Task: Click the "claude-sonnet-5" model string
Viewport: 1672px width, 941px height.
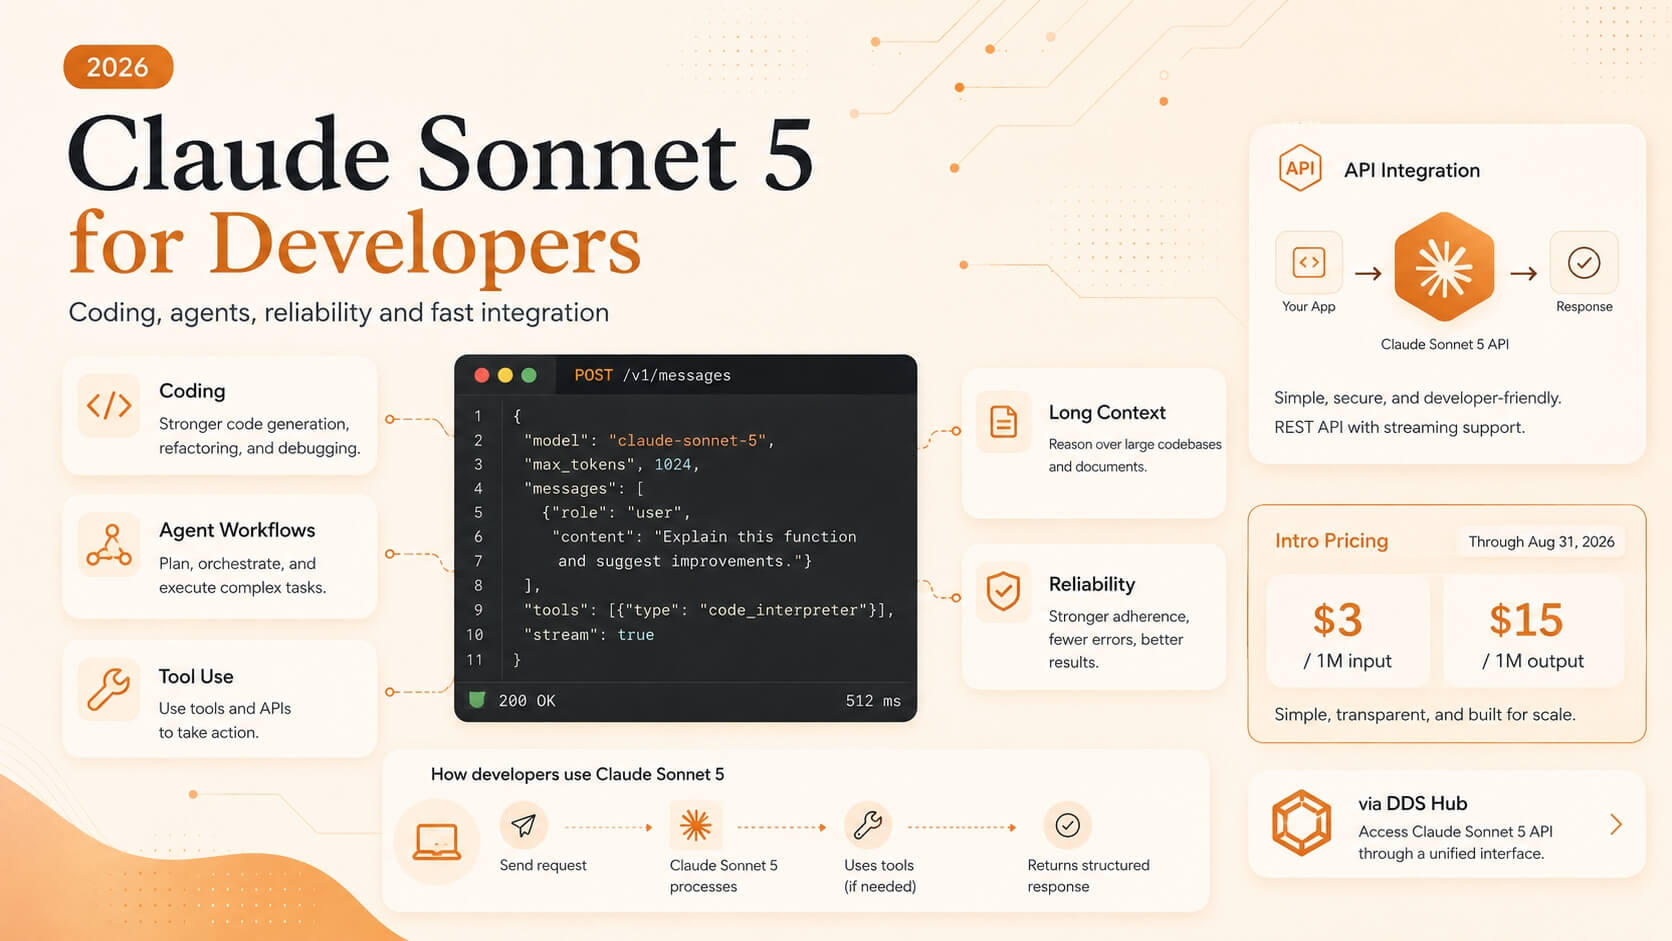Action: point(688,440)
